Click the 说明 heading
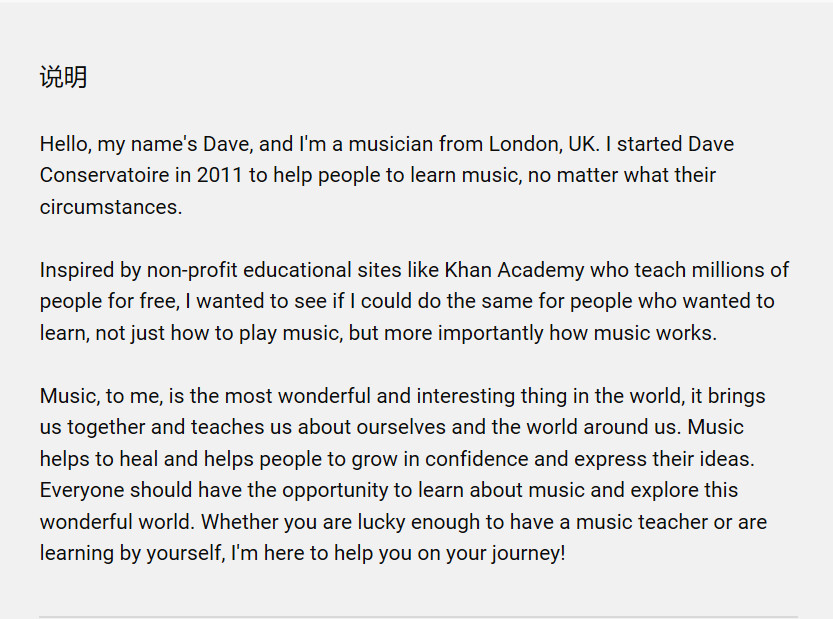This screenshot has width=833, height=619. (x=63, y=77)
